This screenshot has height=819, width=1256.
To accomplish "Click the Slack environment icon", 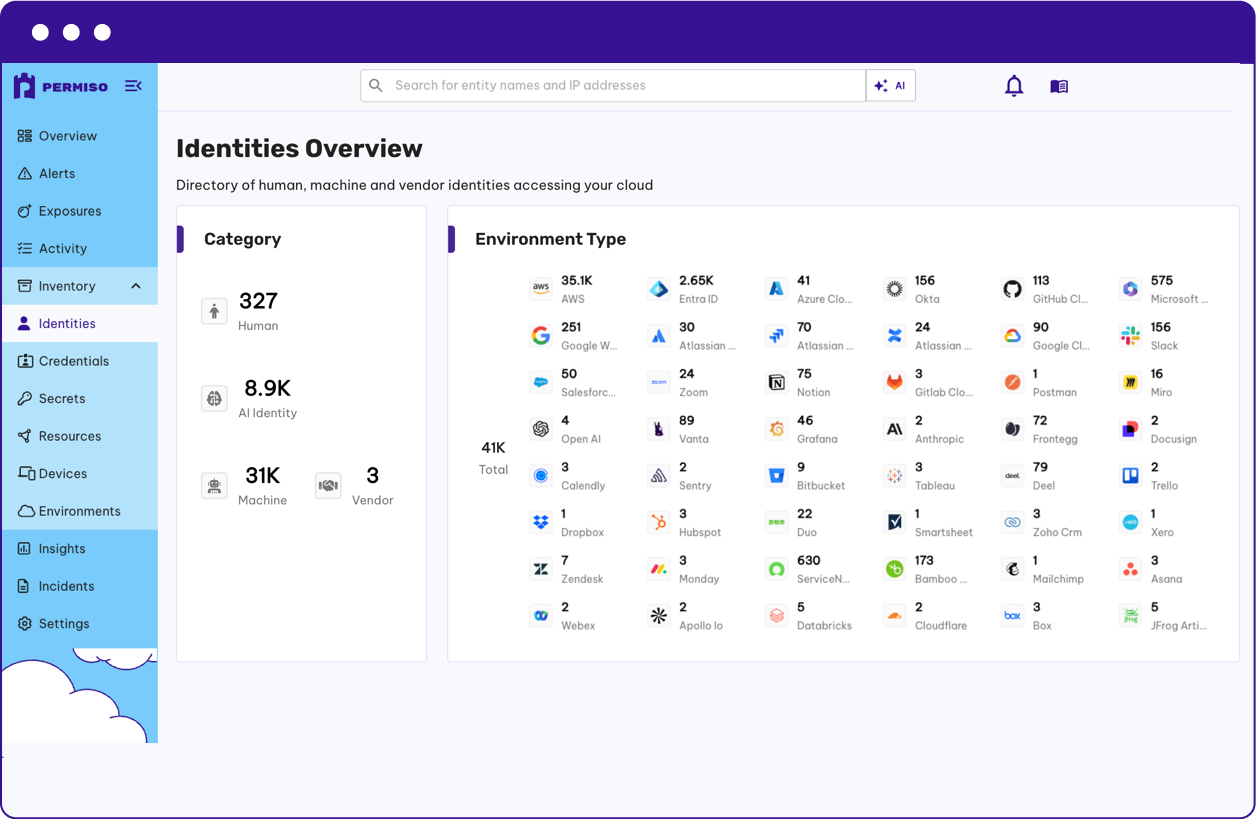I will click(1131, 336).
